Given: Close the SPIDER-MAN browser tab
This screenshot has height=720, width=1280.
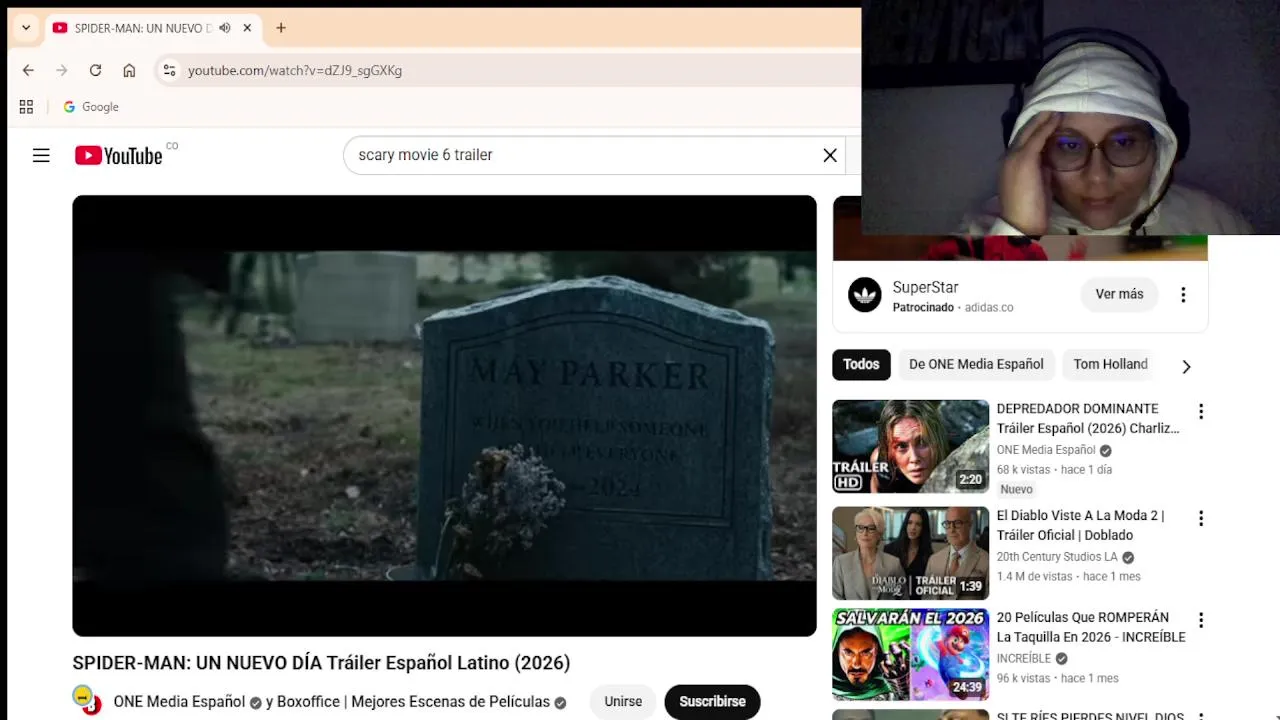Looking at the screenshot, I should tap(247, 28).
